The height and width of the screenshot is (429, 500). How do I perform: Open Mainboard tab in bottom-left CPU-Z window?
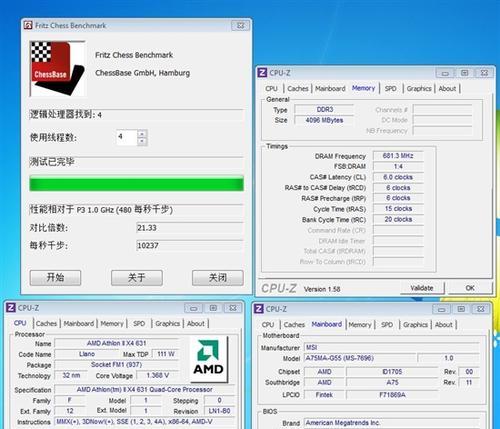coord(79,323)
